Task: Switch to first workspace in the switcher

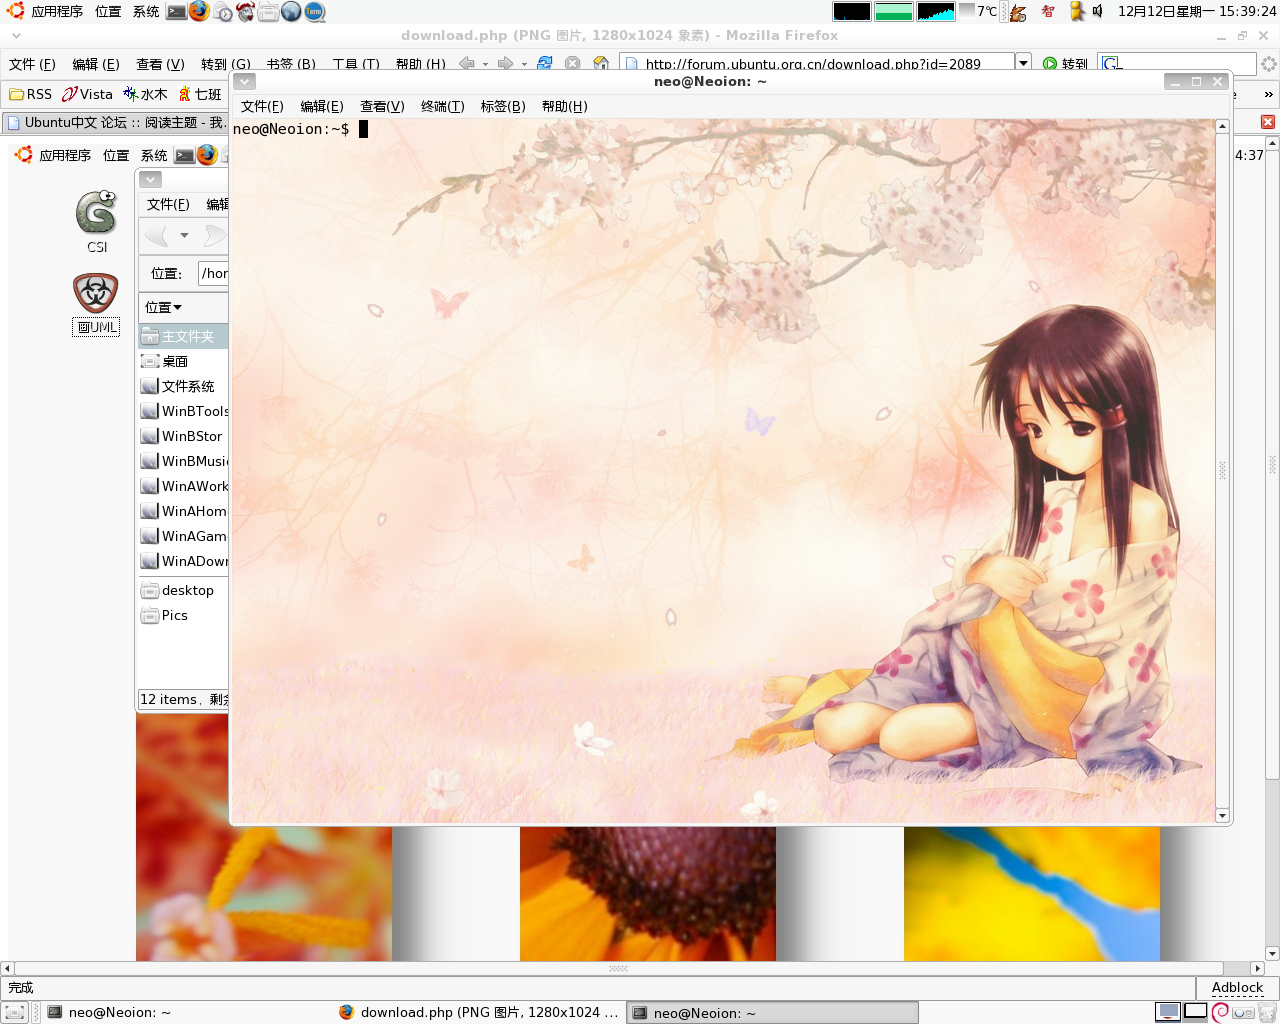Action: (1168, 1012)
